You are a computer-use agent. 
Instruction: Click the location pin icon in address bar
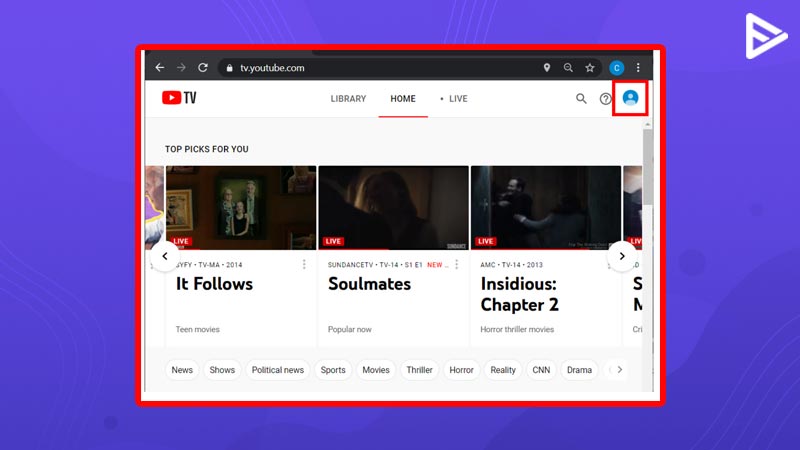click(x=546, y=67)
